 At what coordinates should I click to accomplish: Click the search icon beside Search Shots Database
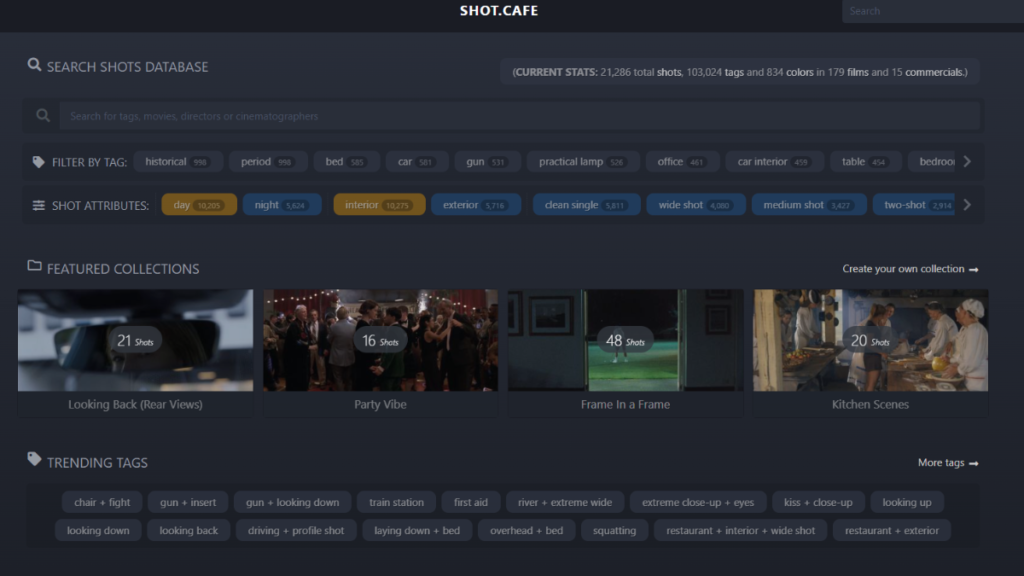34,66
